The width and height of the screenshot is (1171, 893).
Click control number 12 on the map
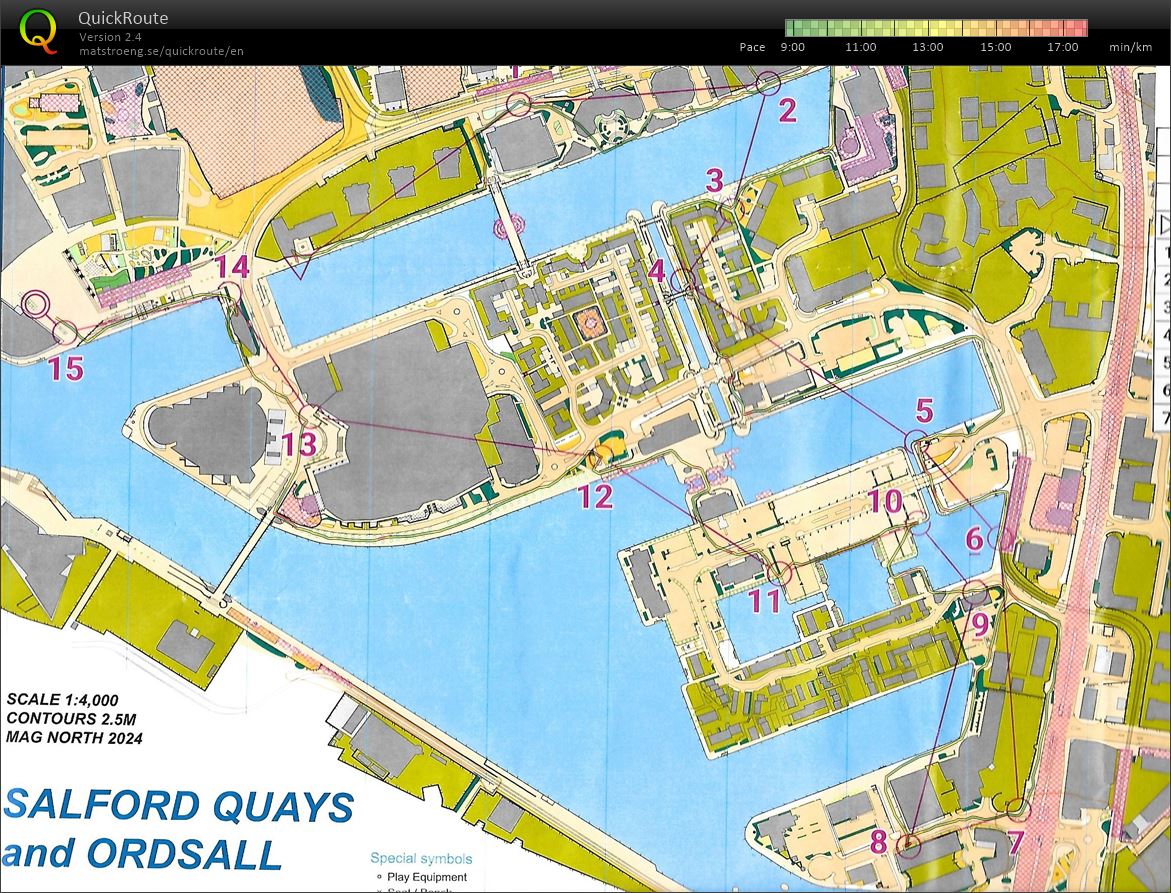point(595,497)
